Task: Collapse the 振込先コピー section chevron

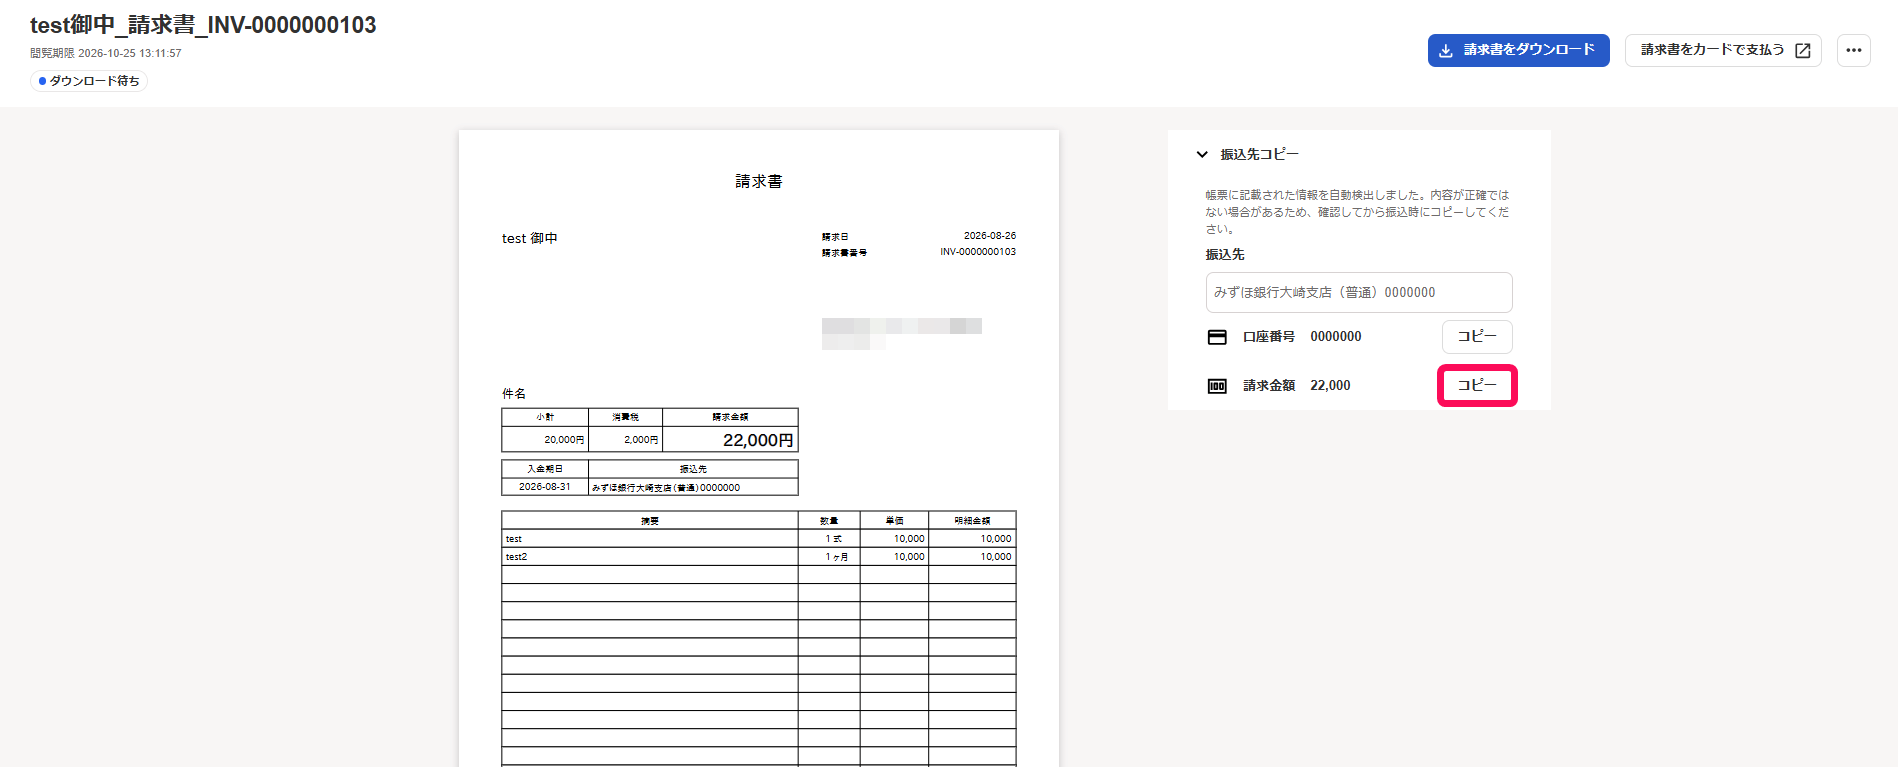Action: [x=1202, y=154]
